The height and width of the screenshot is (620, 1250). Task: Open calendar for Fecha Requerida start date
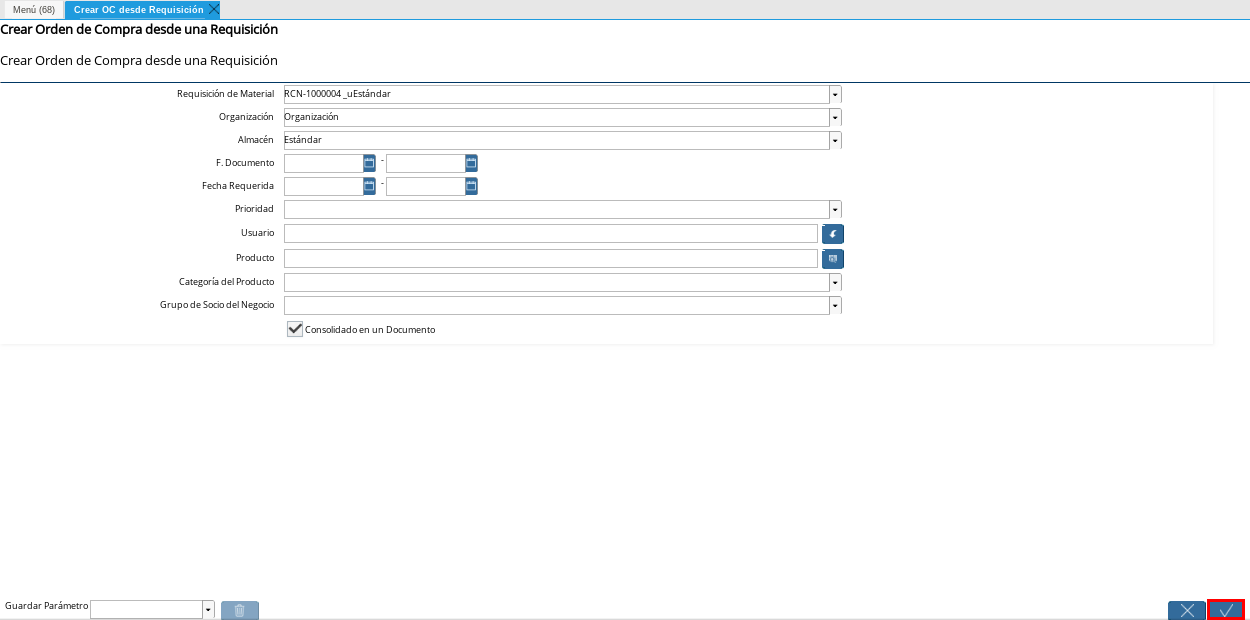click(369, 186)
